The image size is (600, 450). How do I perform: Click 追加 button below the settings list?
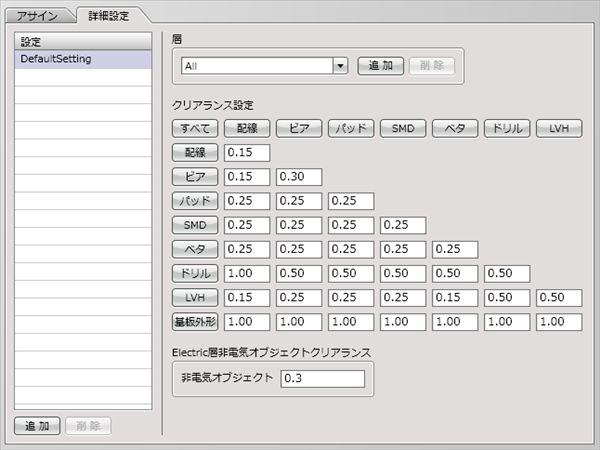pos(37,426)
